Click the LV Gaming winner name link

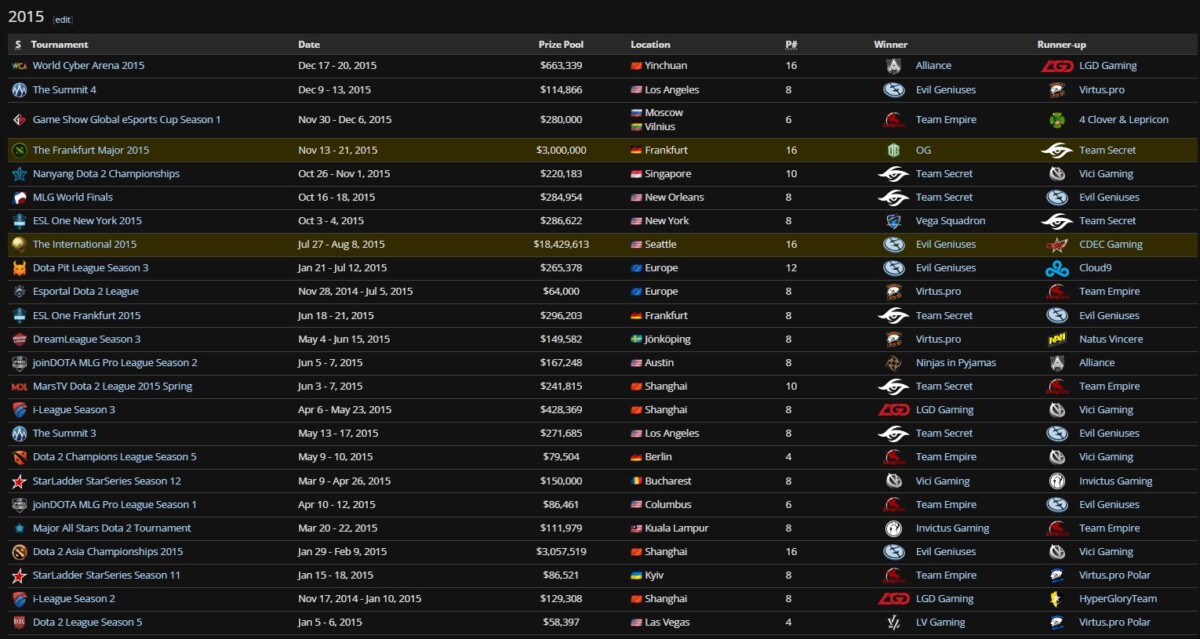coord(940,622)
